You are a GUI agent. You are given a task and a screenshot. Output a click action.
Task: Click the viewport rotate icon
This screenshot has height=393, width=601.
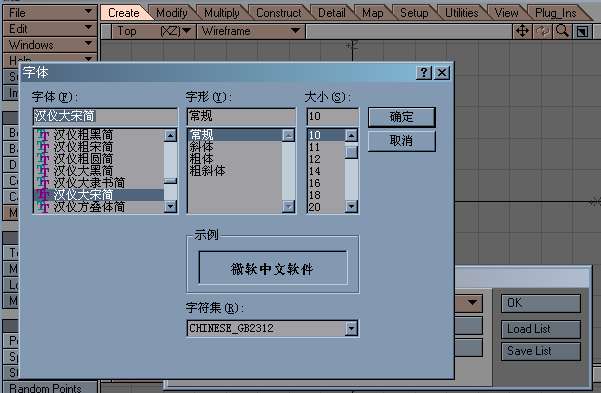[x=542, y=31]
